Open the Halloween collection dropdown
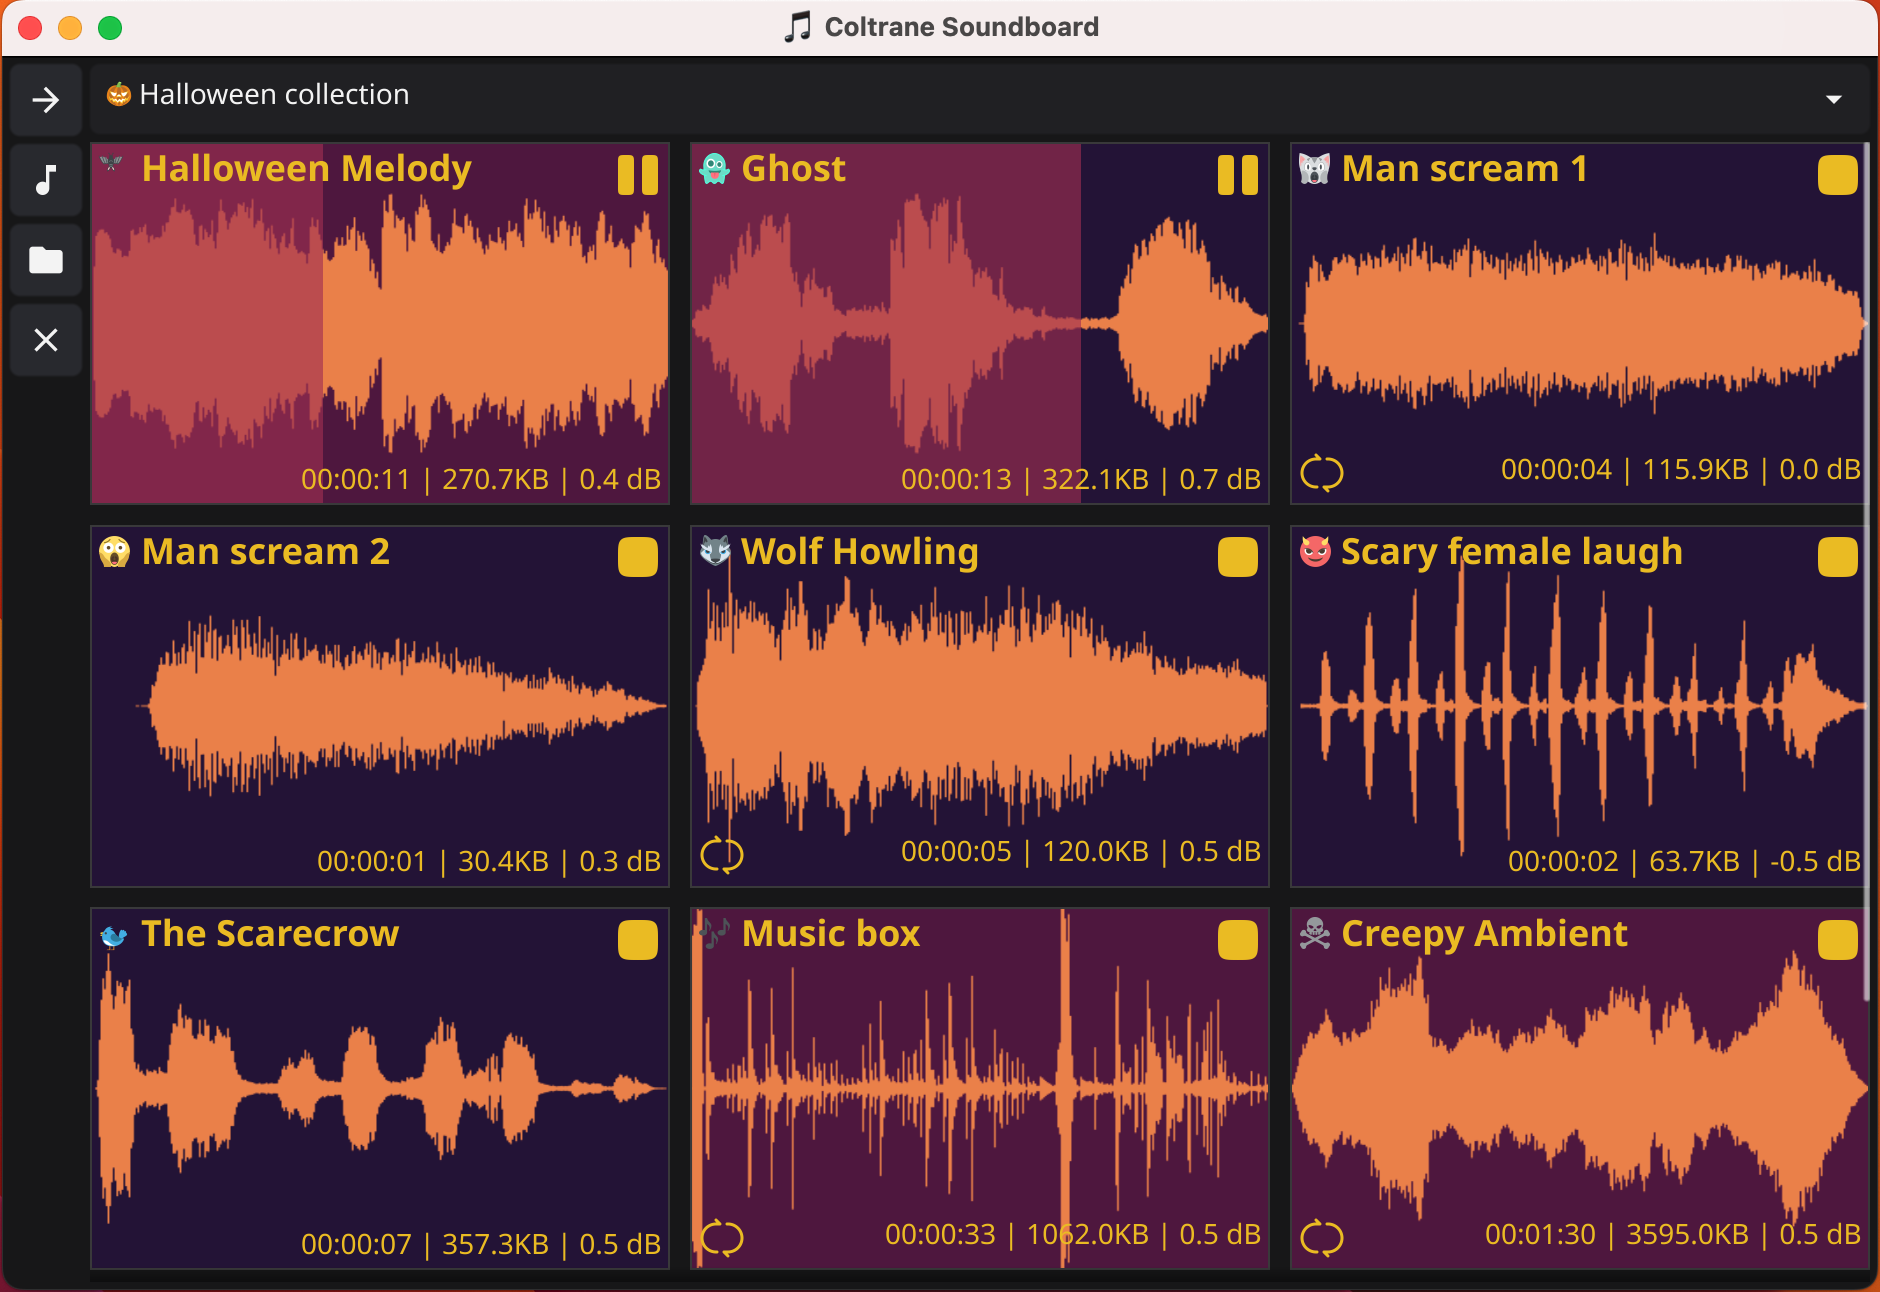Viewport: 1880px width, 1292px height. [x=1834, y=97]
